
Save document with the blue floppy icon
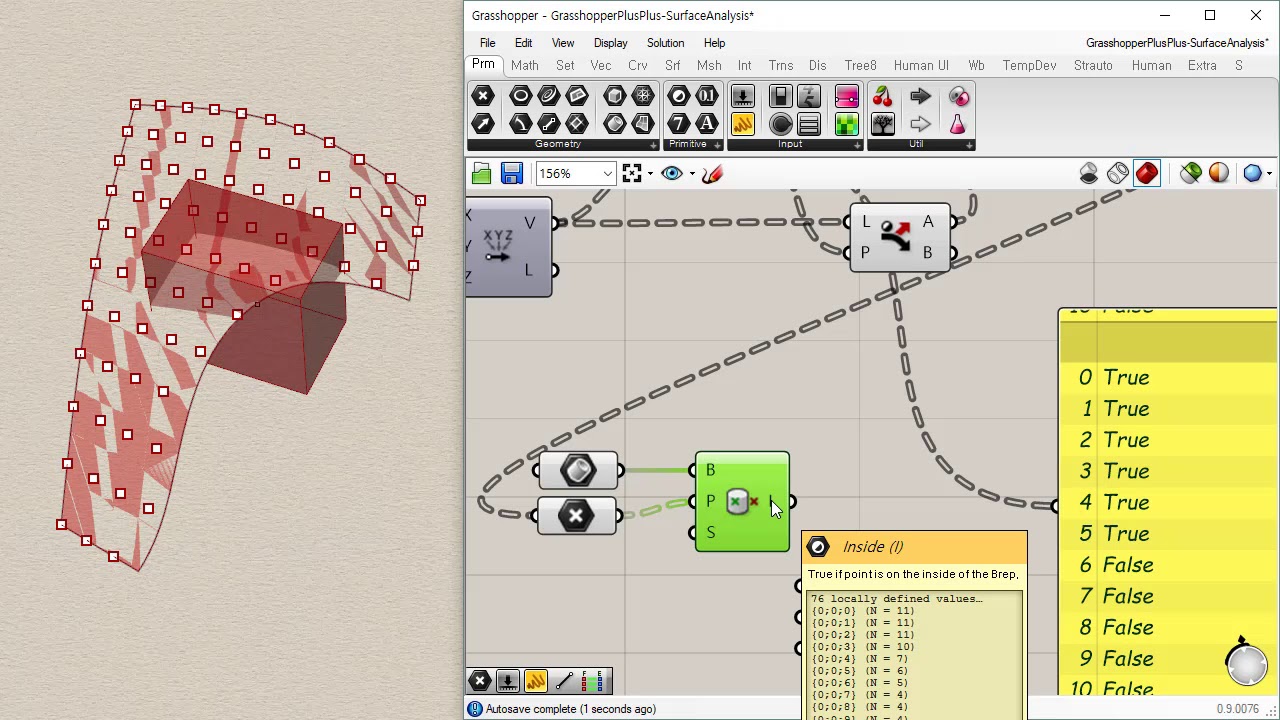point(512,174)
